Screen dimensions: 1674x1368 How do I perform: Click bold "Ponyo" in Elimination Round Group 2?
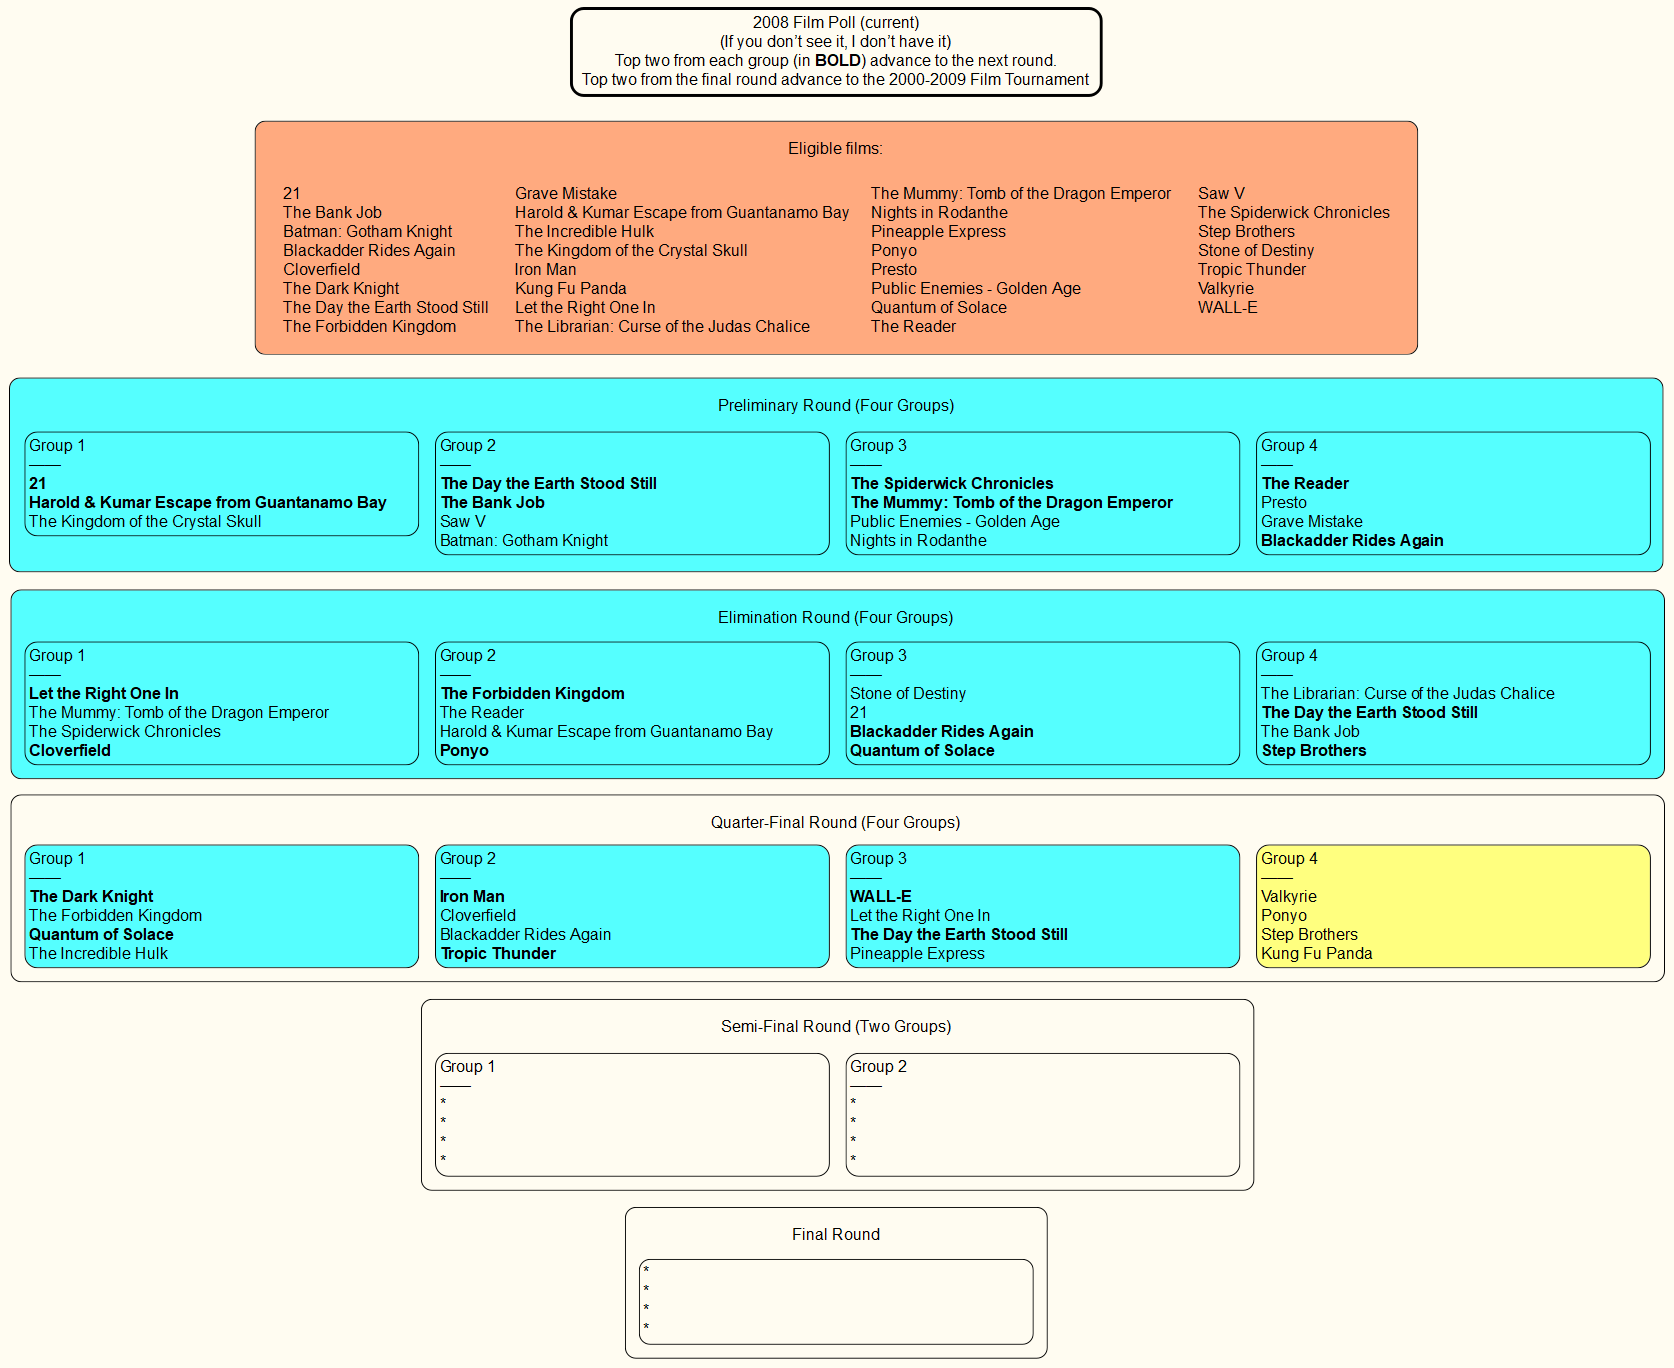coord(464,751)
